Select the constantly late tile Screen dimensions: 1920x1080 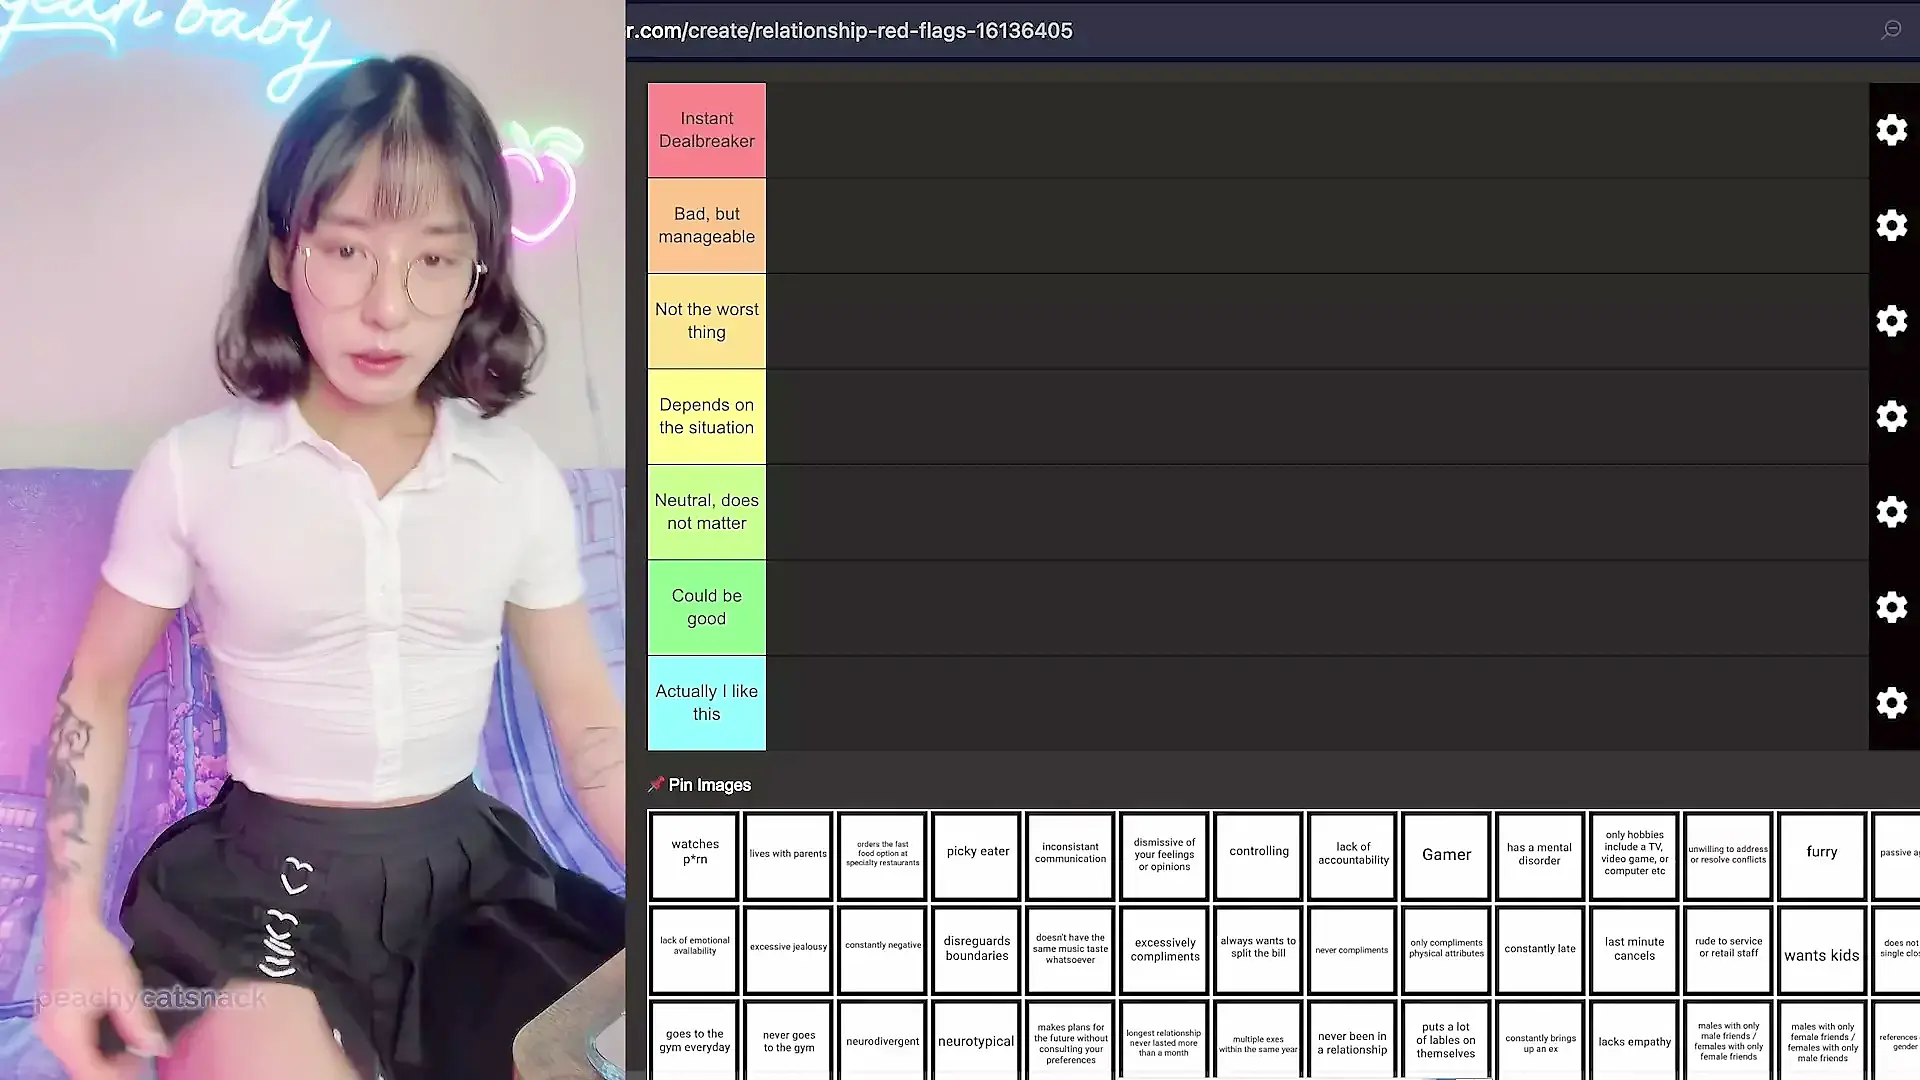click(1539, 949)
